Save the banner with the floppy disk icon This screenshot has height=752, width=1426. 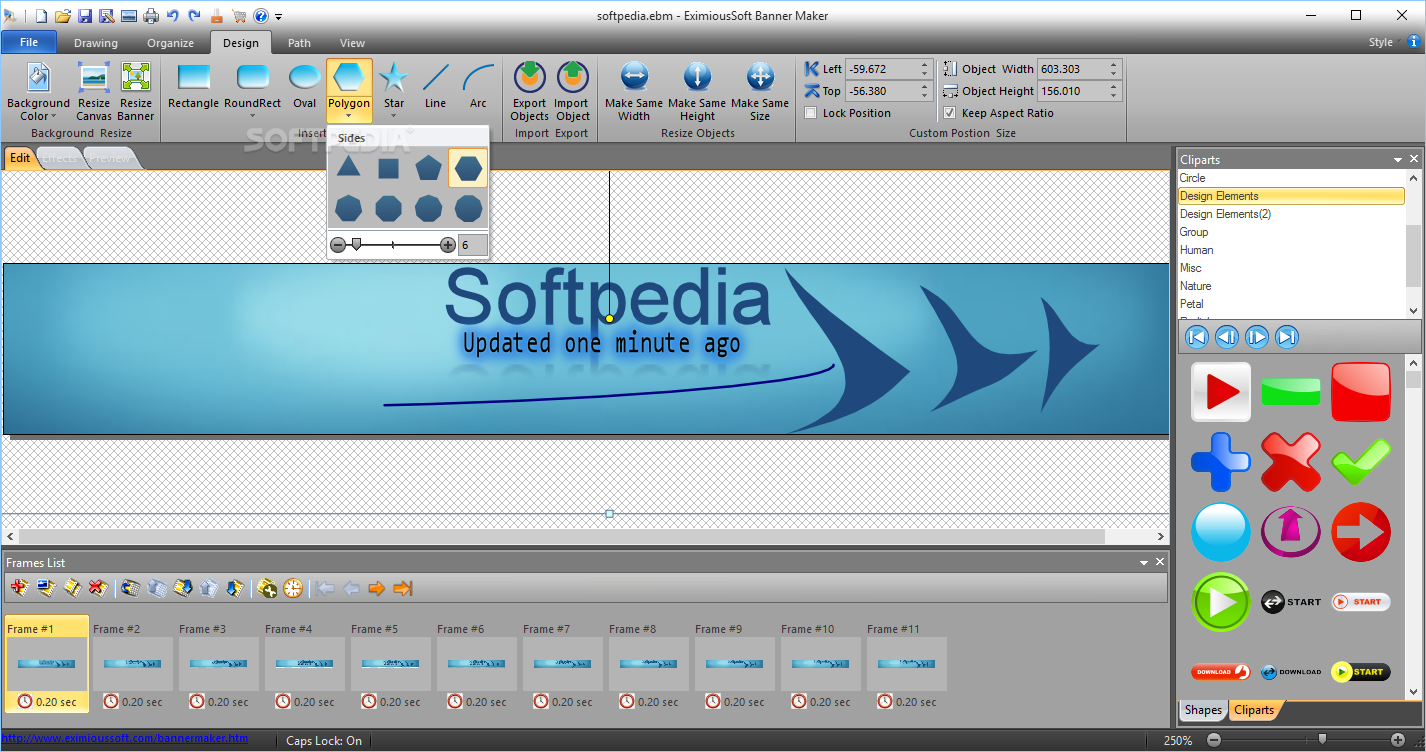[85, 16]
